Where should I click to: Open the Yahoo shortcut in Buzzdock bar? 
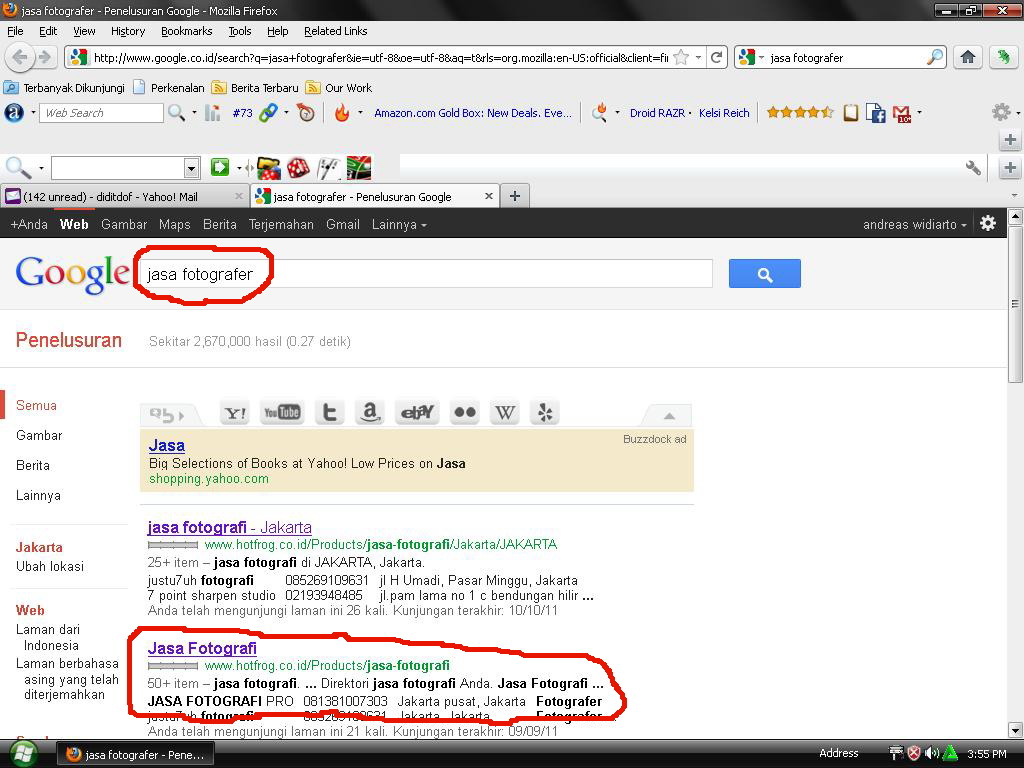[x=235, y=413]
